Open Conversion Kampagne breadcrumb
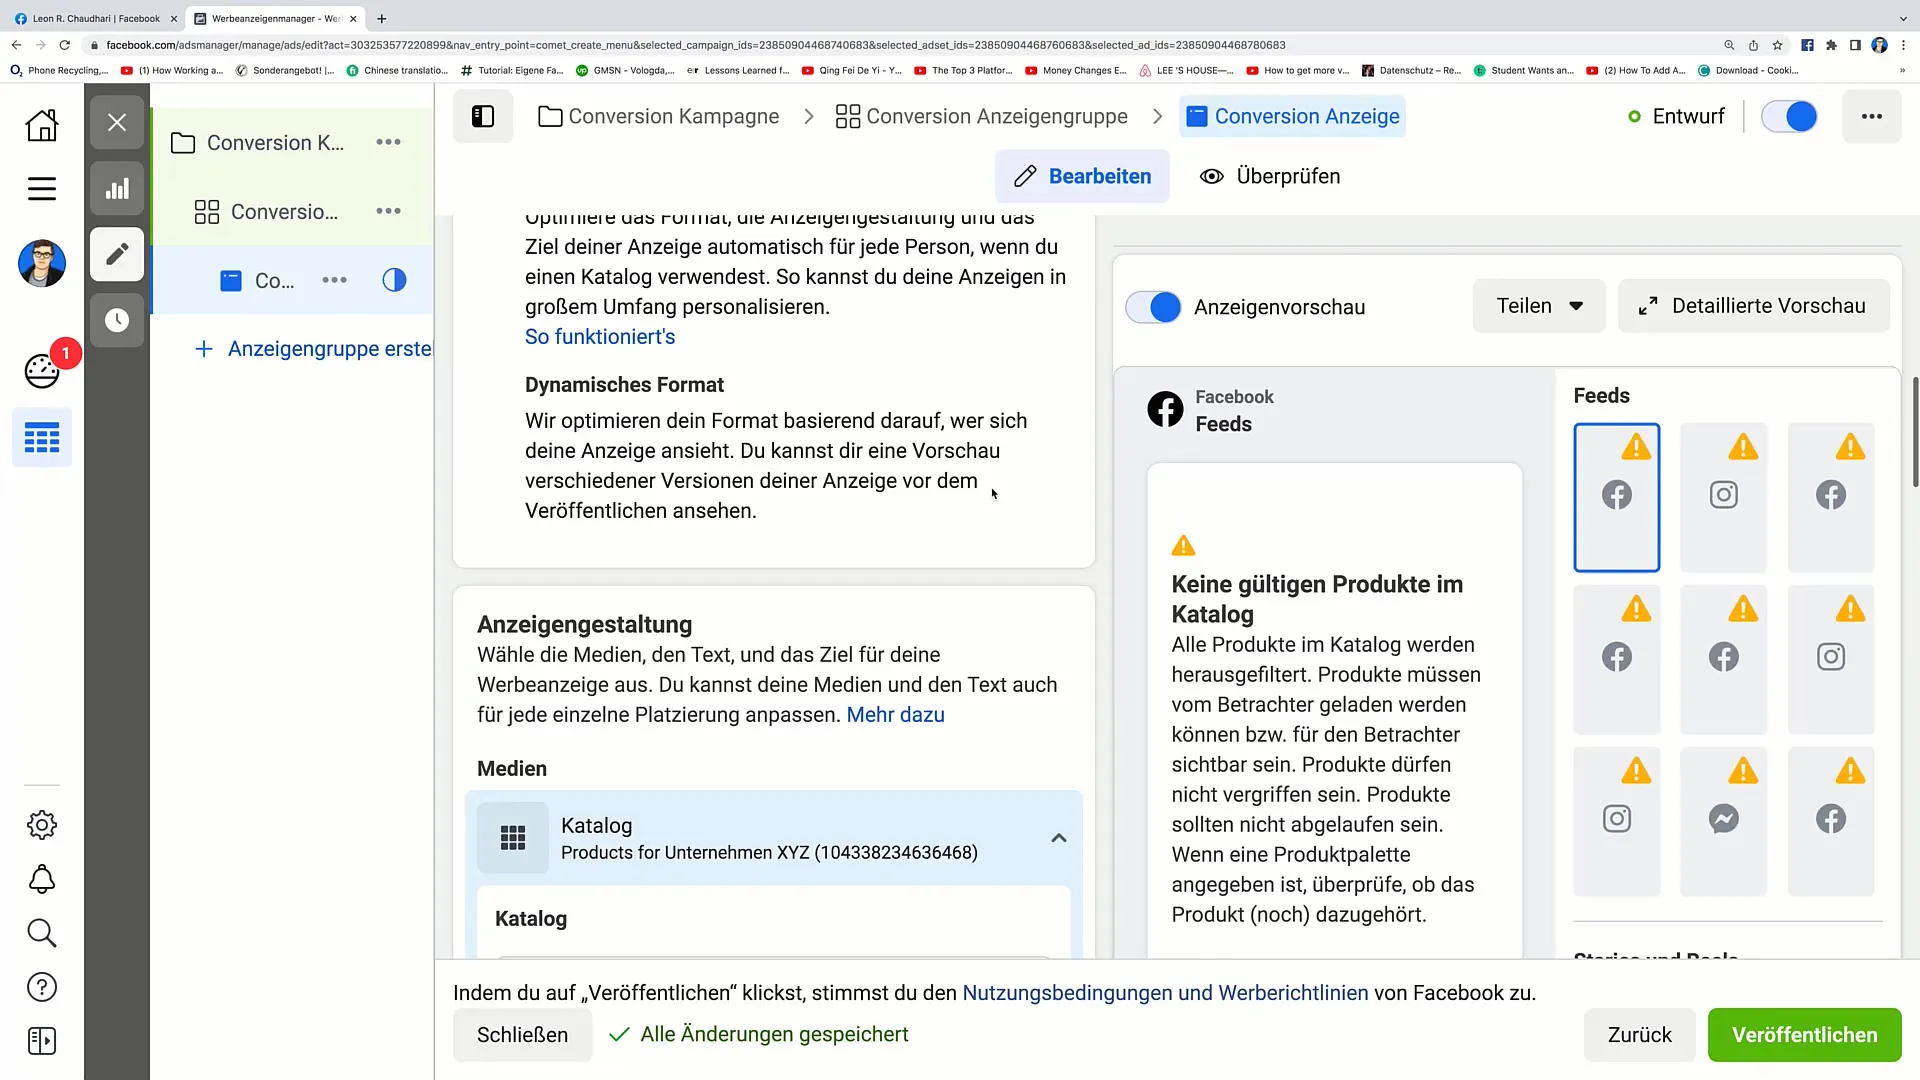This screenshot has width=1920, height=1080. click(x=659, y=116)
